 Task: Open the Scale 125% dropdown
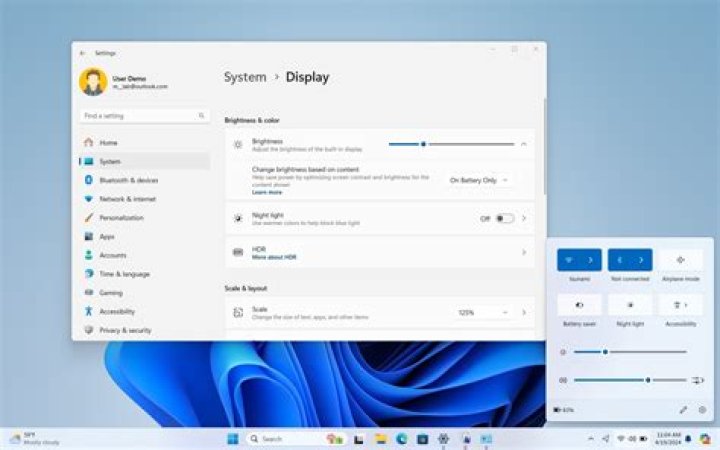point(479,312)
